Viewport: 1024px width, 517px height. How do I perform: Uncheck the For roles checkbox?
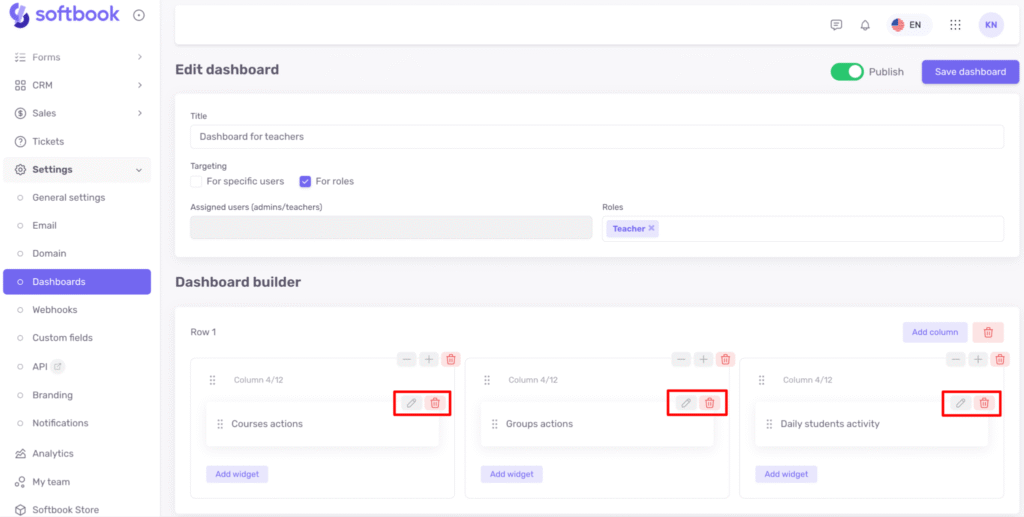pos(306,182)
